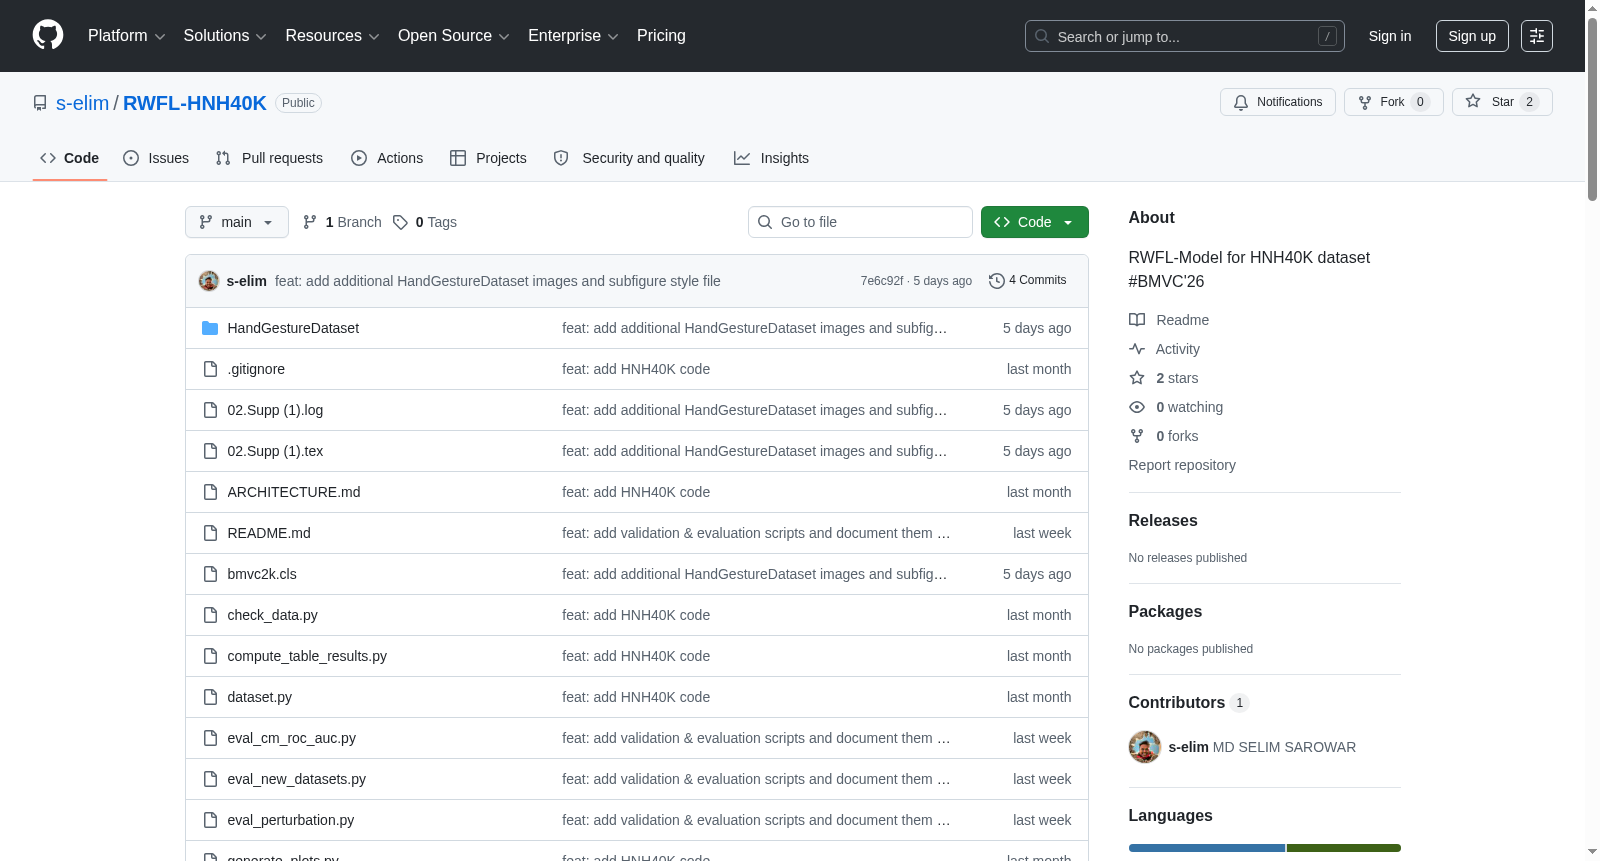Click the green segment of Languages bar
Screen dimensions: 1600x861
1344,848
